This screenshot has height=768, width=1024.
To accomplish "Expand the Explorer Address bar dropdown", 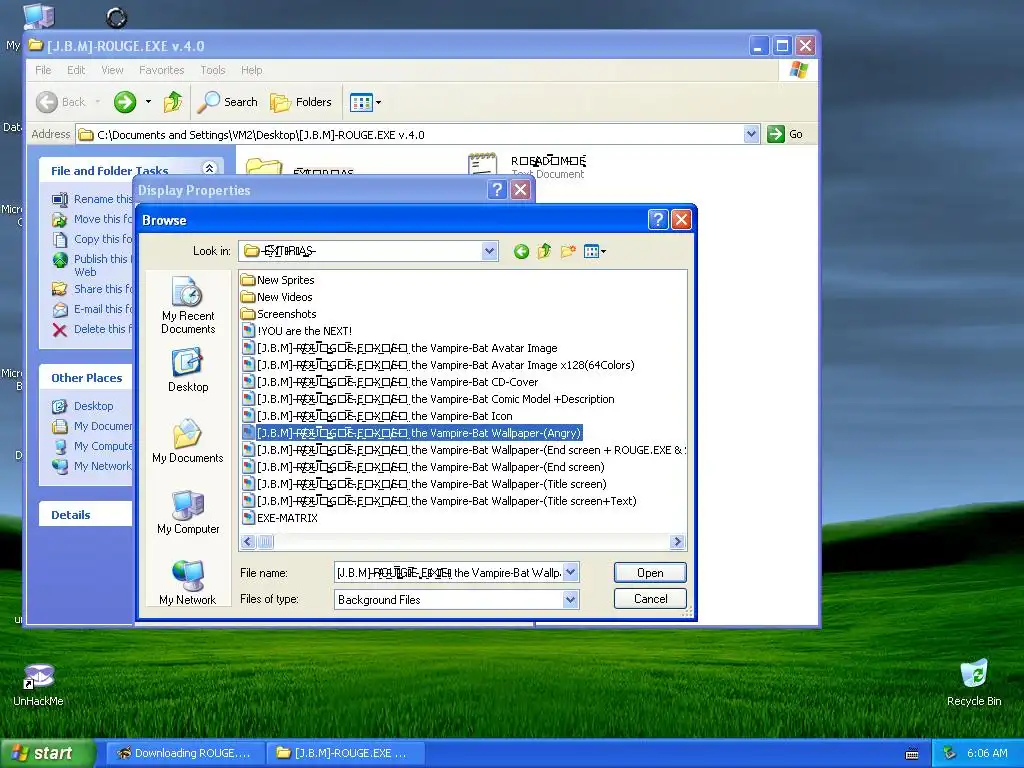I will pyautogui.click(x=751, y=134).
